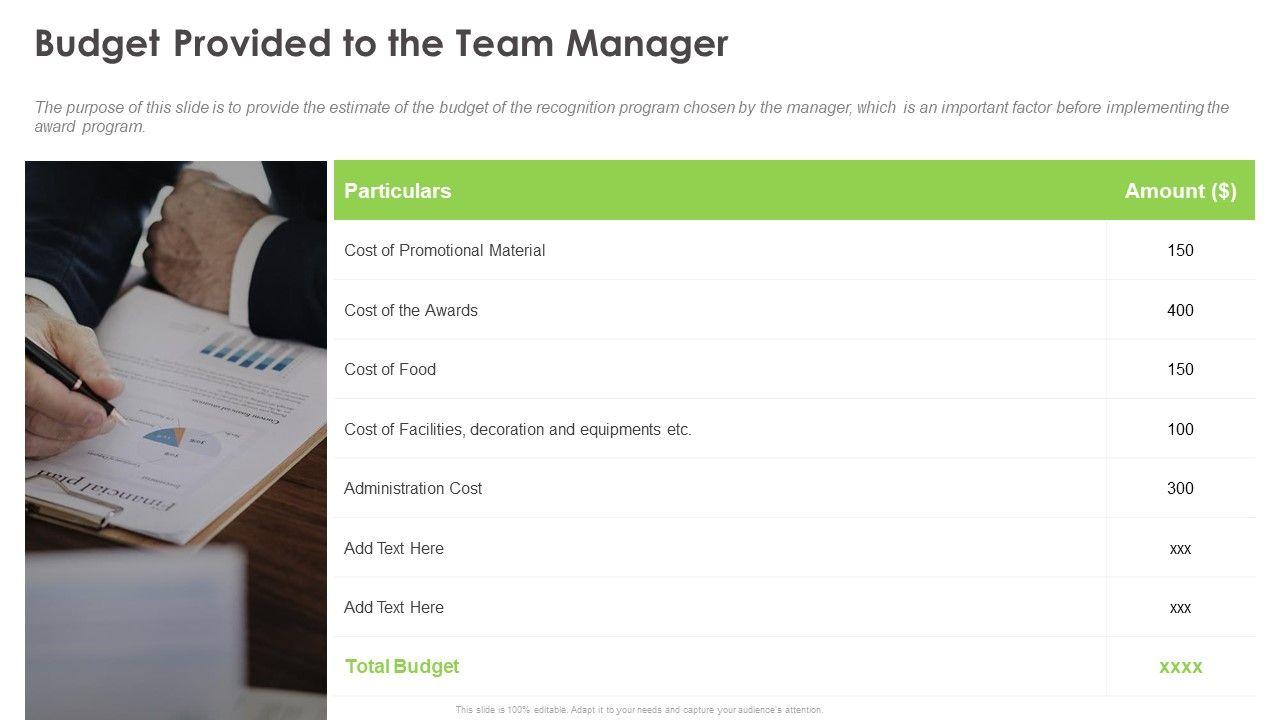Click the Promotional Material amount 150
This screenshot has height=720, width=1280.
1180,250
